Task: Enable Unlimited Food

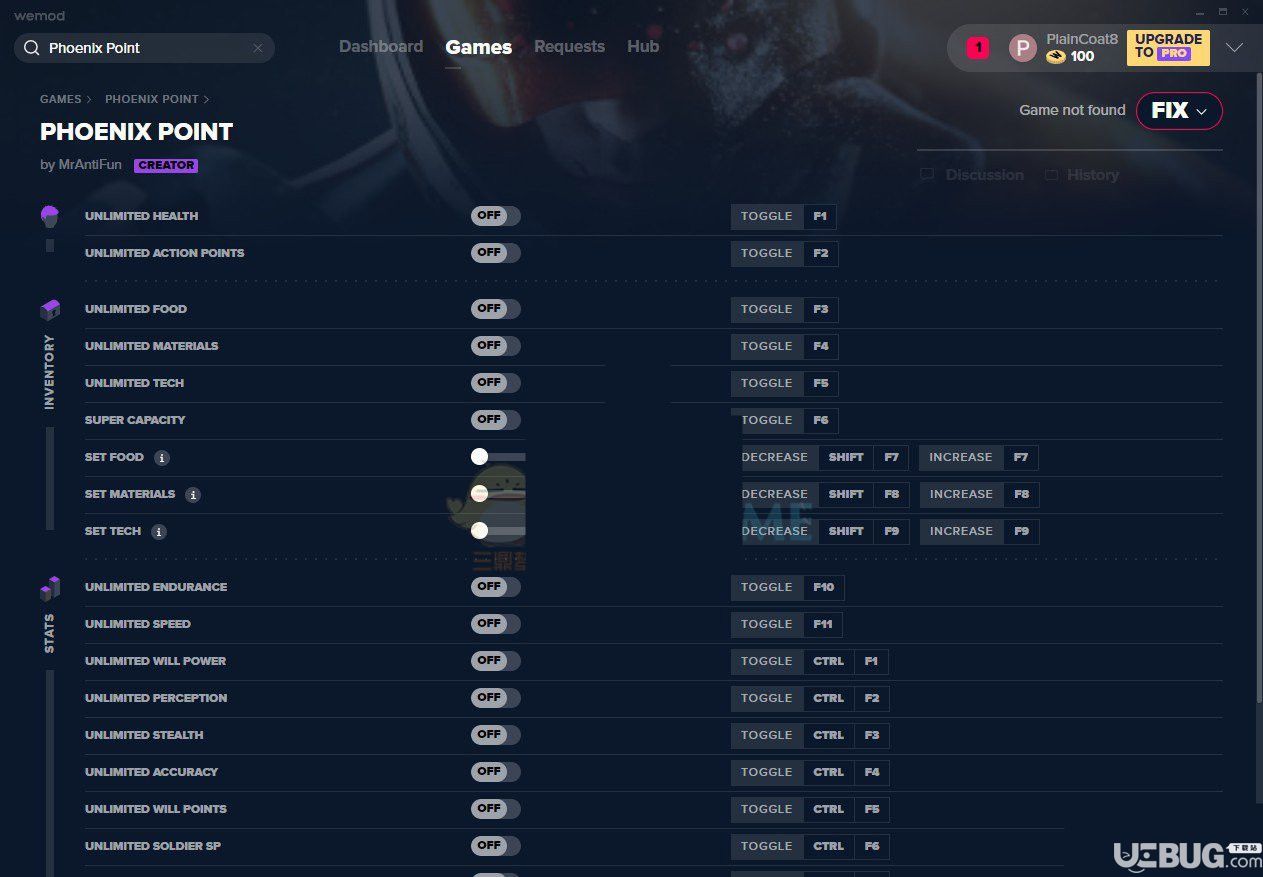Action: click(496, 309)
